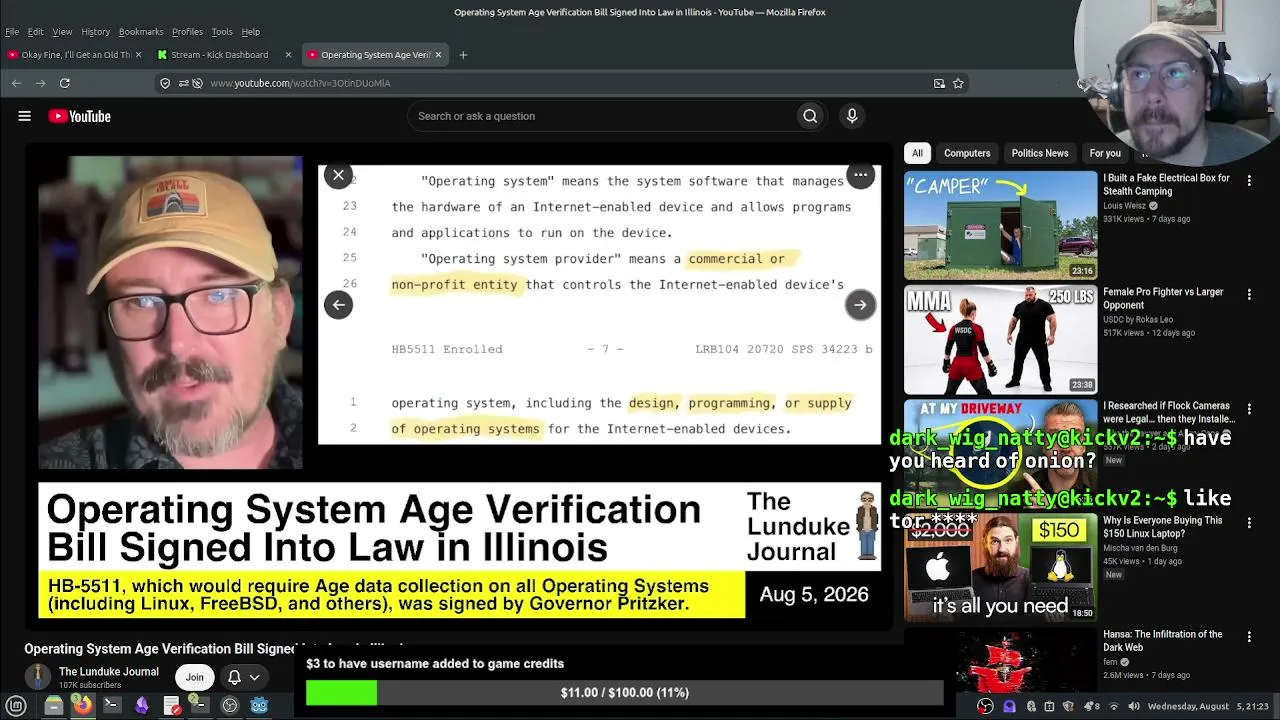This screenshot has height=720, width=1280.
Task: Launch Obsidian from the taskbar
Action: point(141,705)
